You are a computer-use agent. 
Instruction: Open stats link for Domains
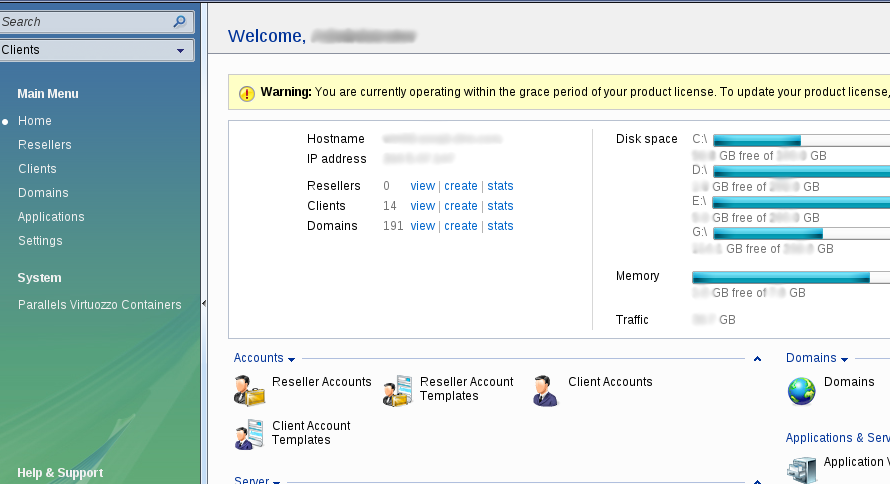(500, 226)
